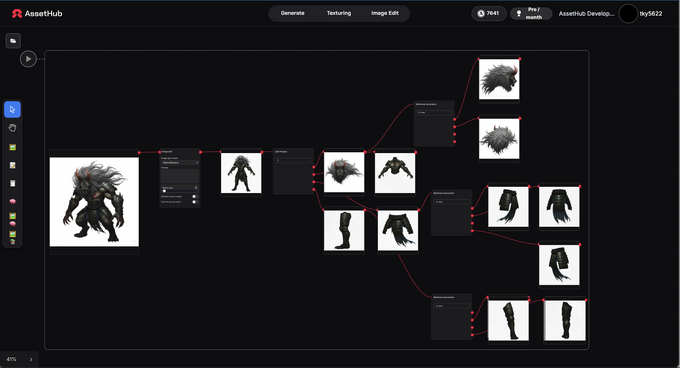Click the Image Edit node output port
This screenshot has width=680, height=368.
pyautogui.click(x=200, y=152)
